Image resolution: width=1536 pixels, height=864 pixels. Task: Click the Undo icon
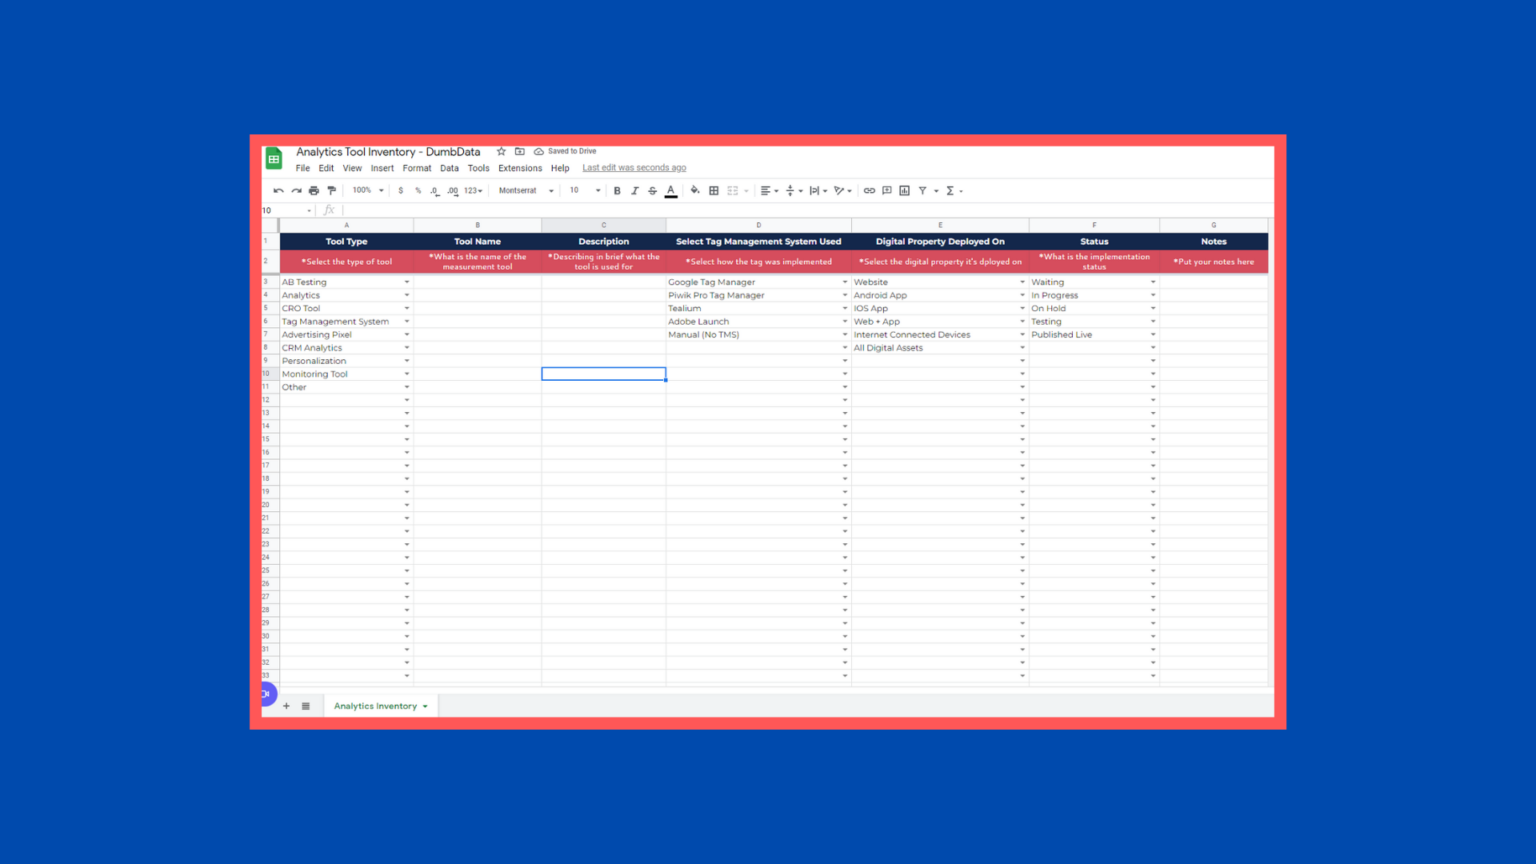[x=278, y=190]
